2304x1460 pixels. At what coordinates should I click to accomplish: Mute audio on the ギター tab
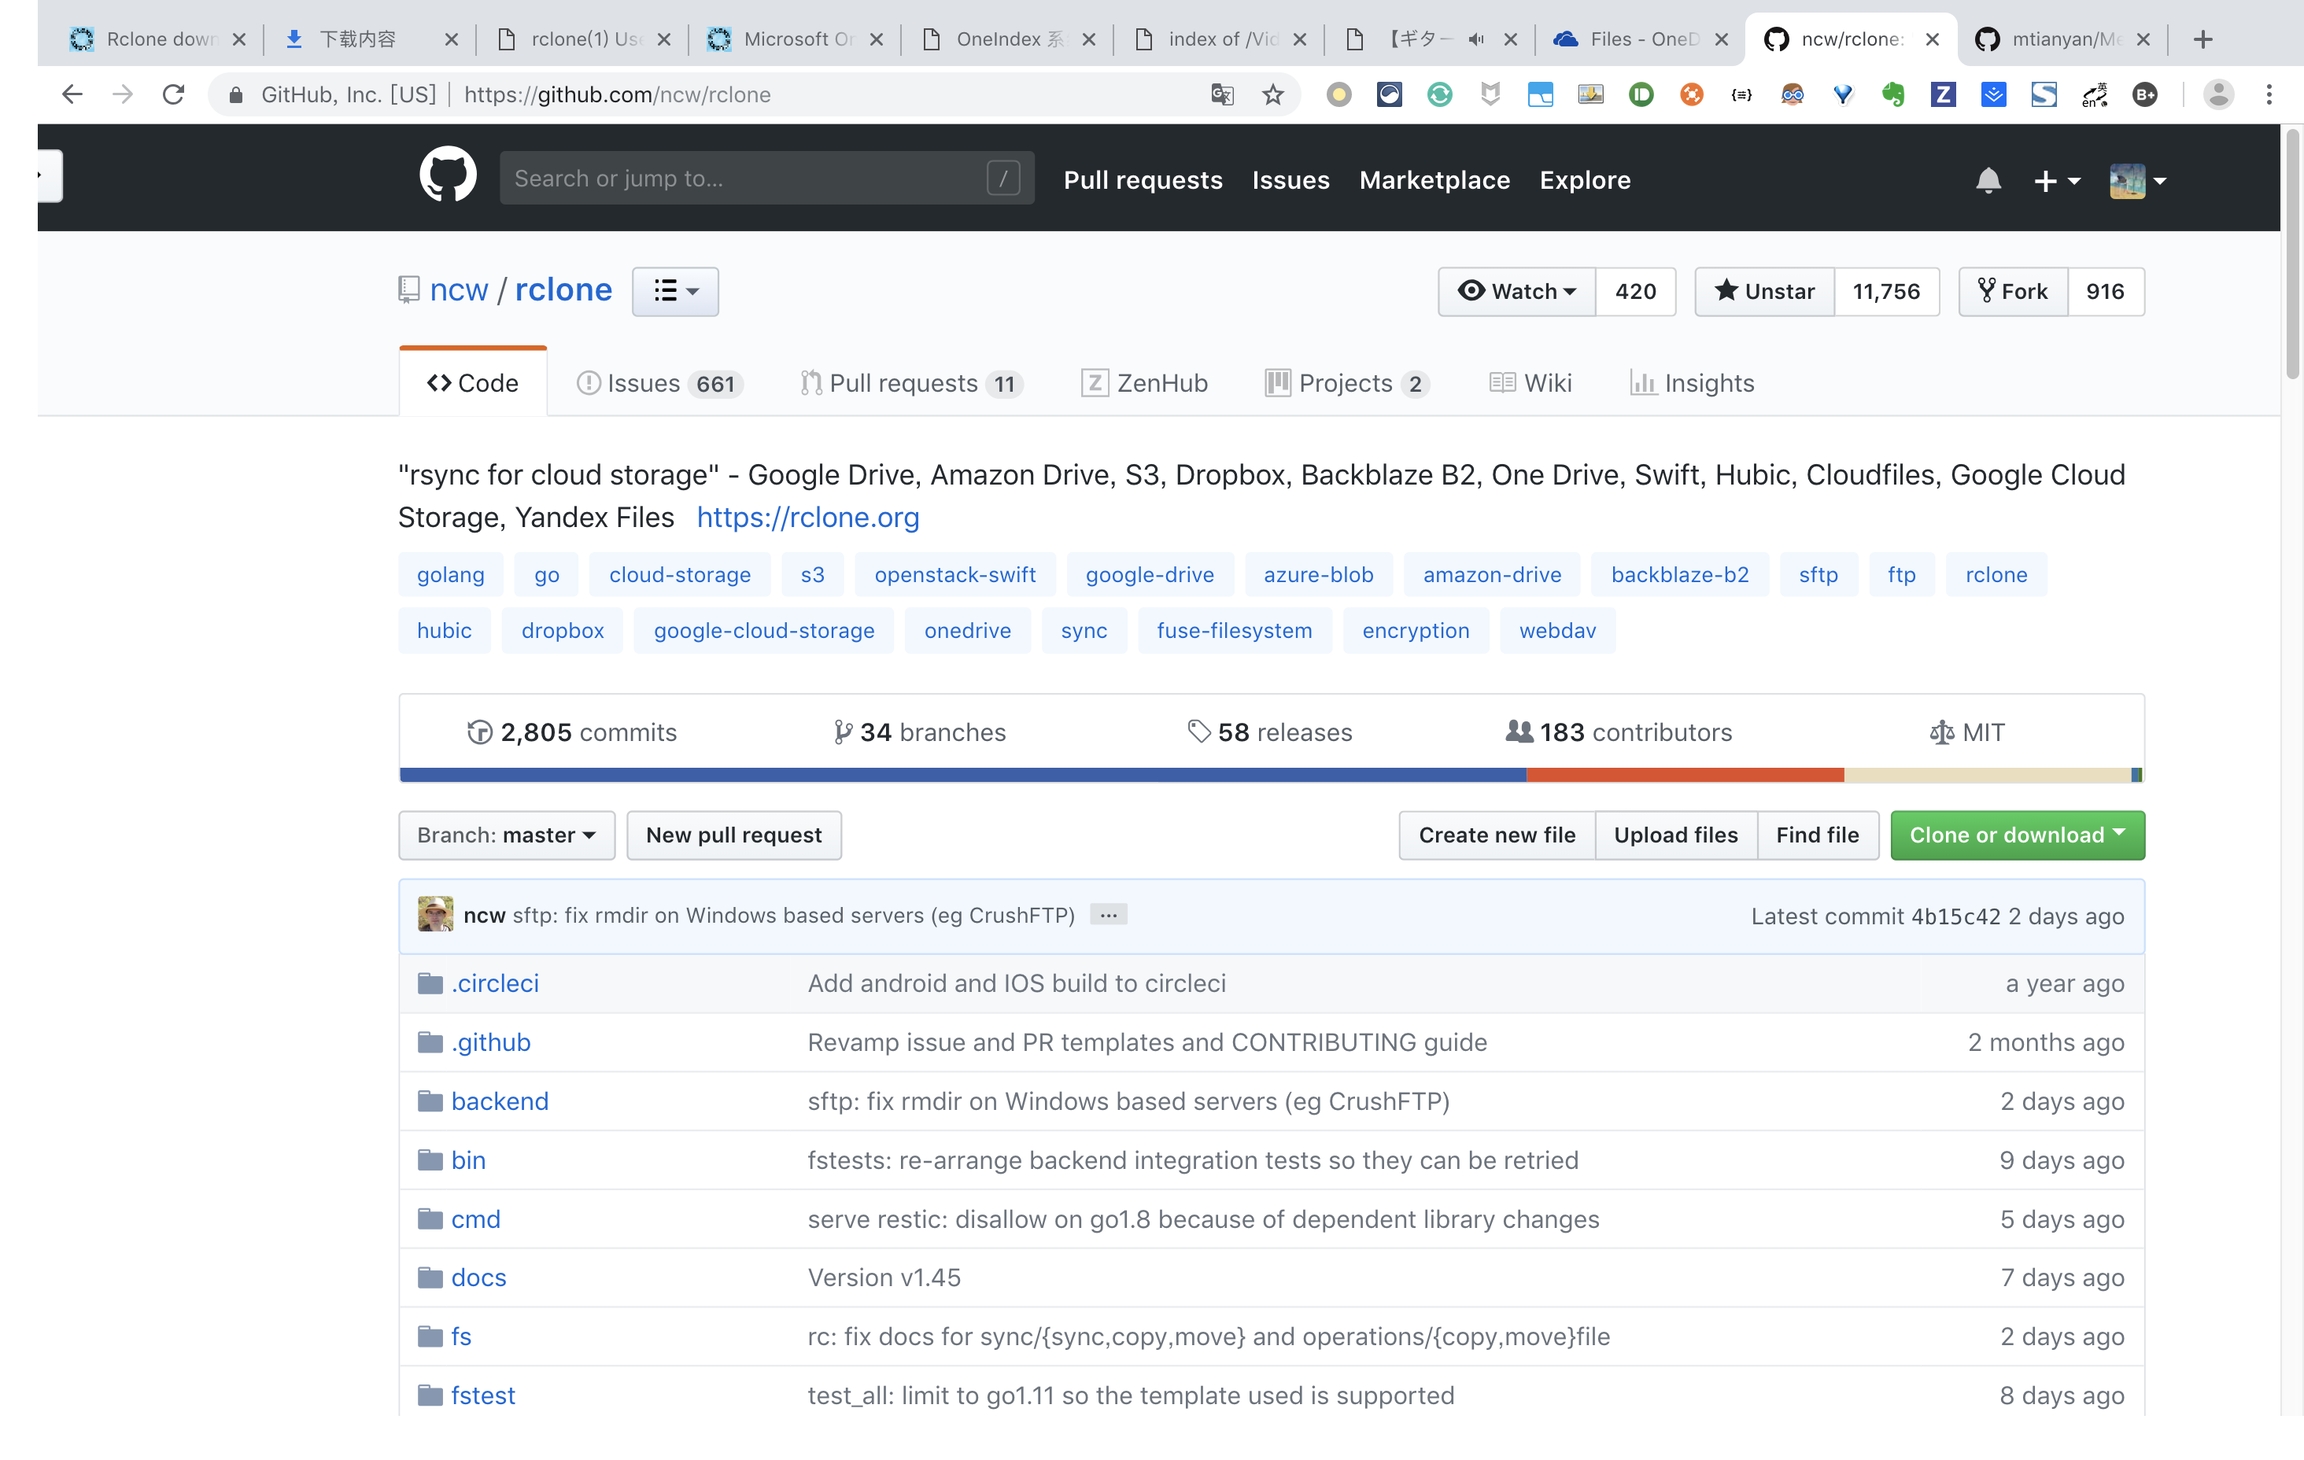point(1476,40)
